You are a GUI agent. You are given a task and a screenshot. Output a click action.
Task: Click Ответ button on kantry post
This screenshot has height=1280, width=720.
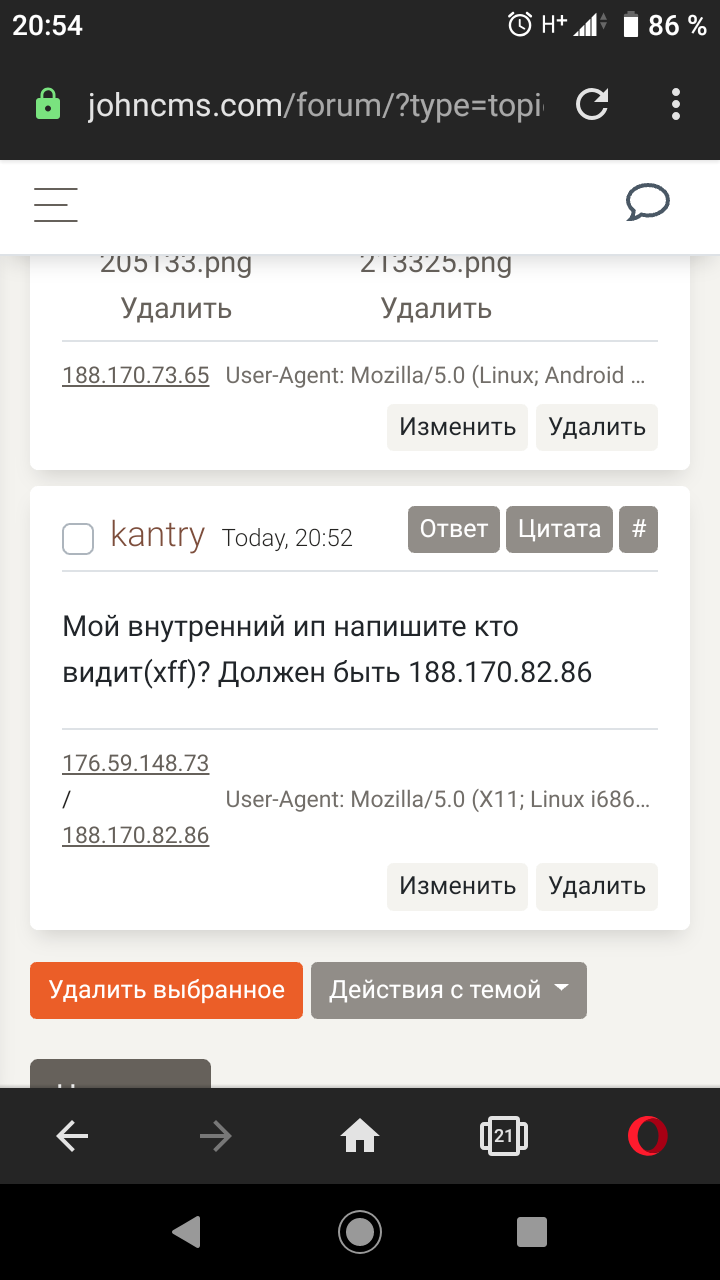click(x=453, y=529)
